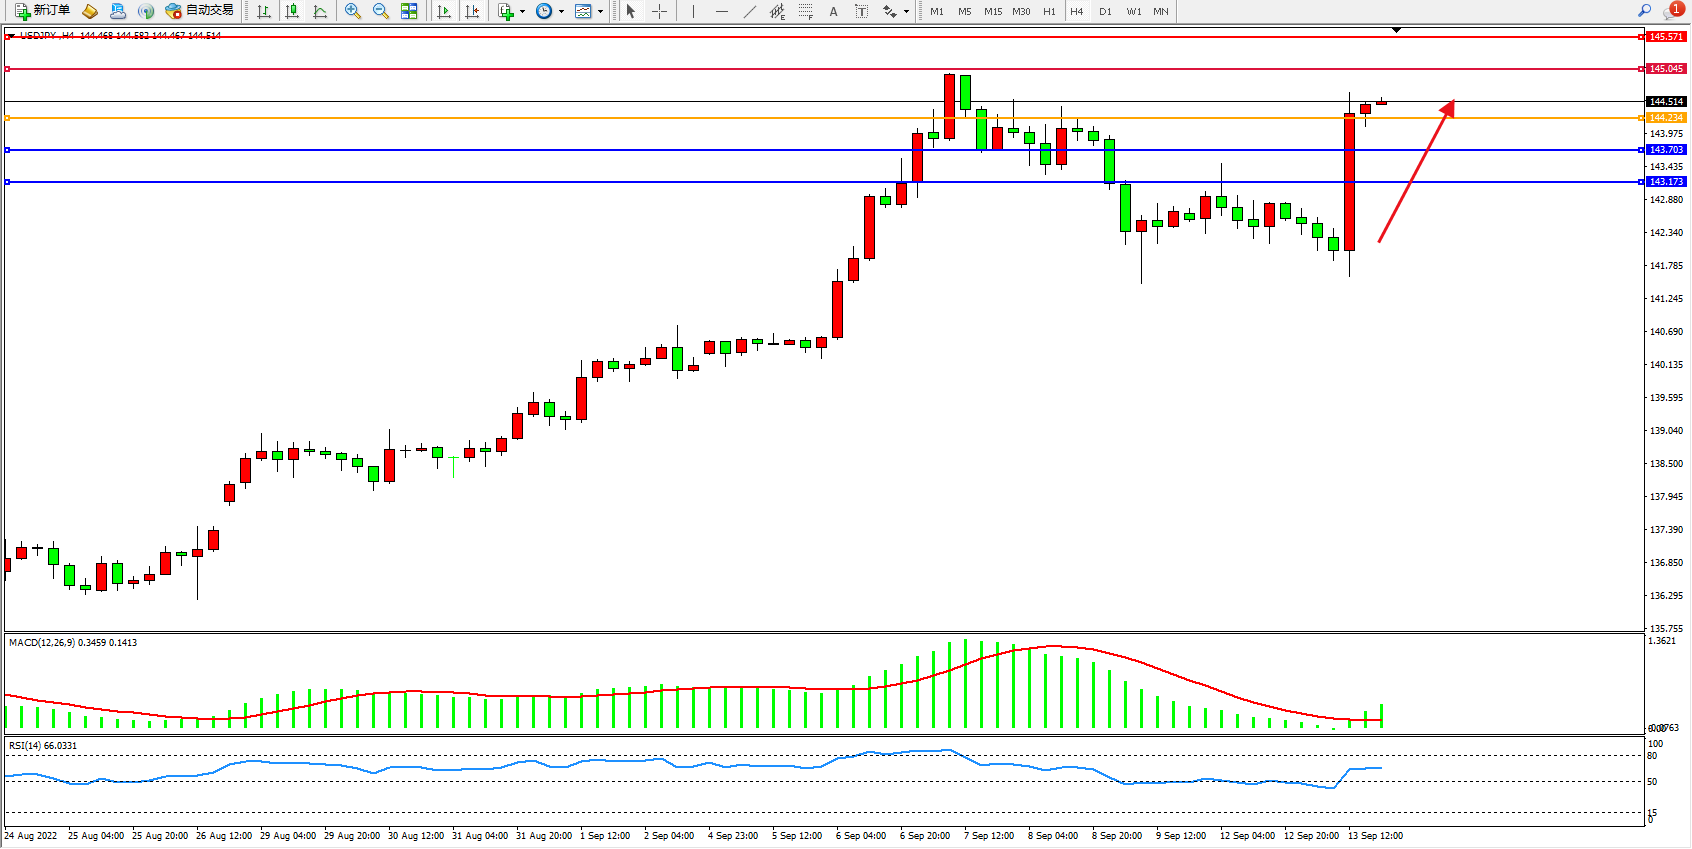Open the search magnifier at top right

coord(1644,11)
